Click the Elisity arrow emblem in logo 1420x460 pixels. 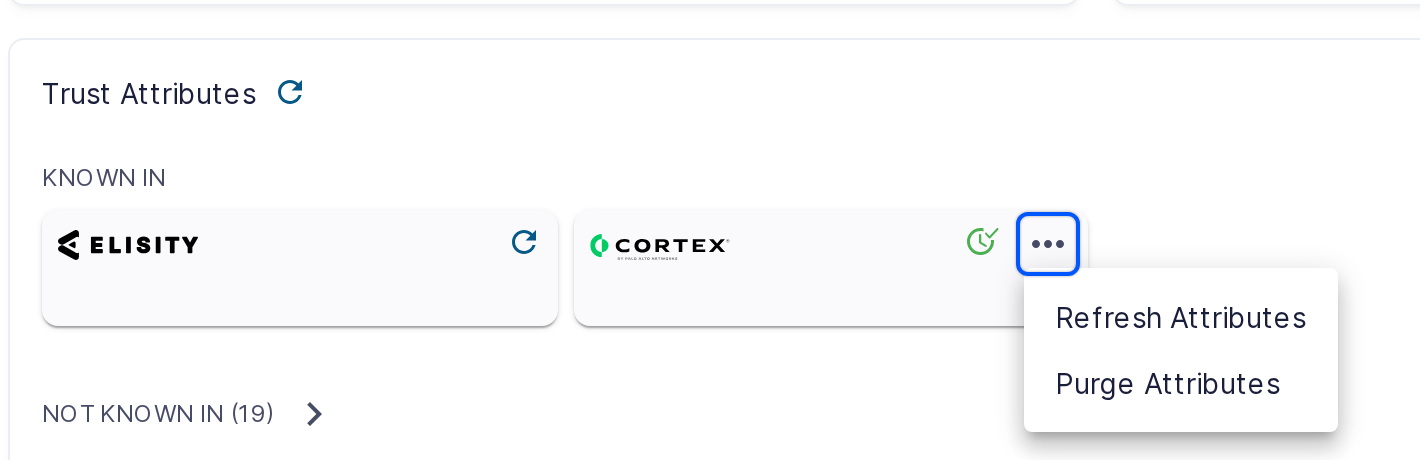tap(68, 245)
